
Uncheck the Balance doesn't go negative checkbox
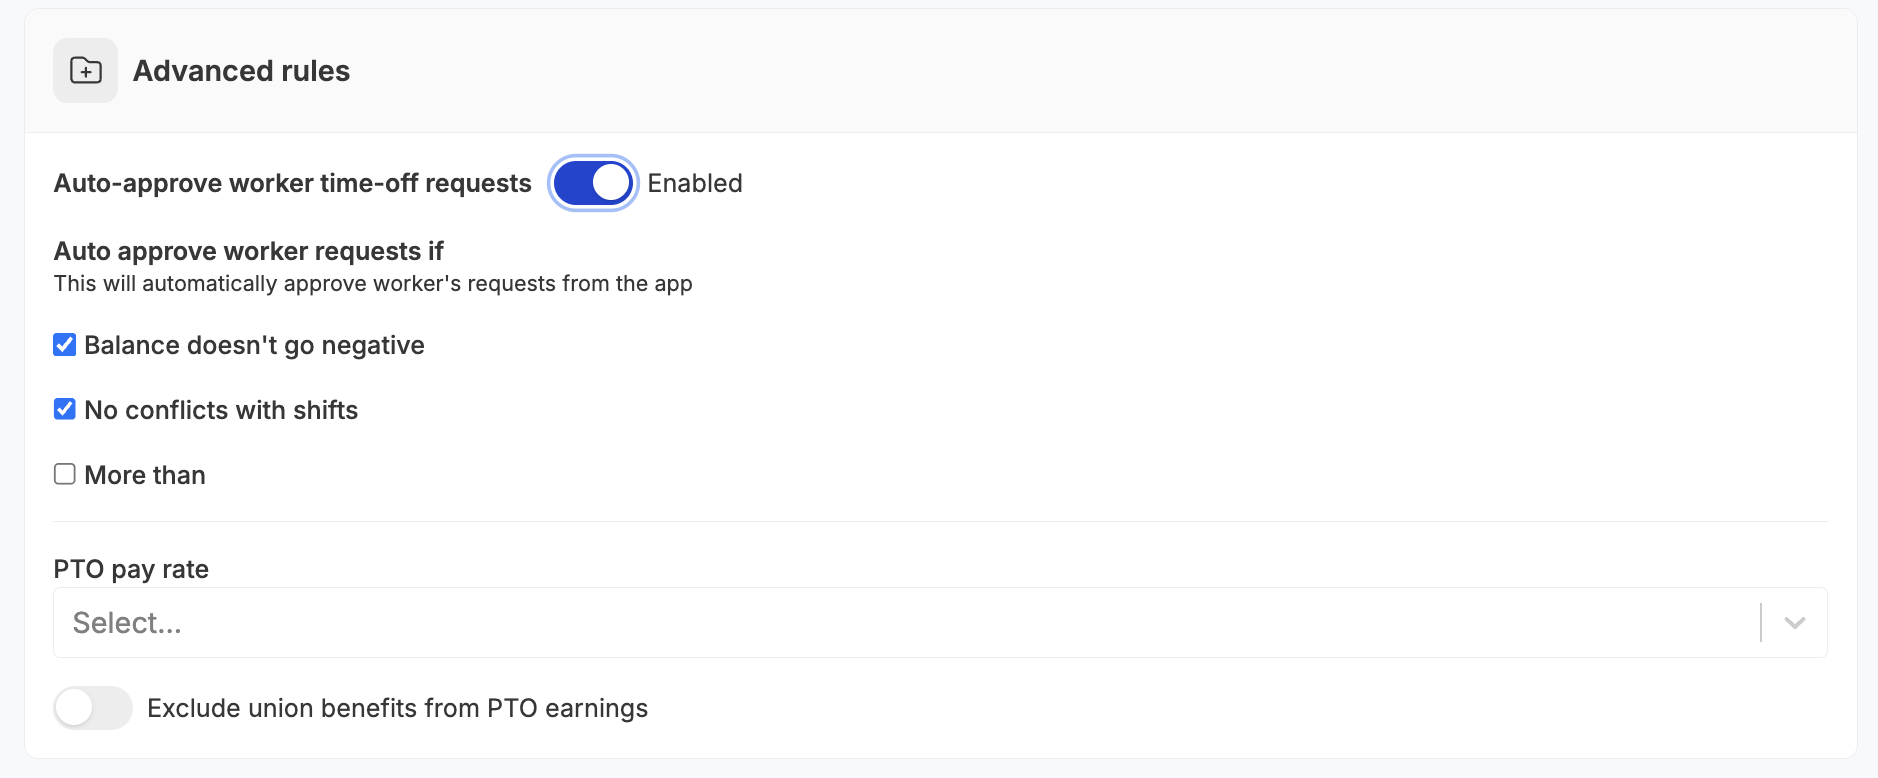pyautogui.click(x=65, y=345)
